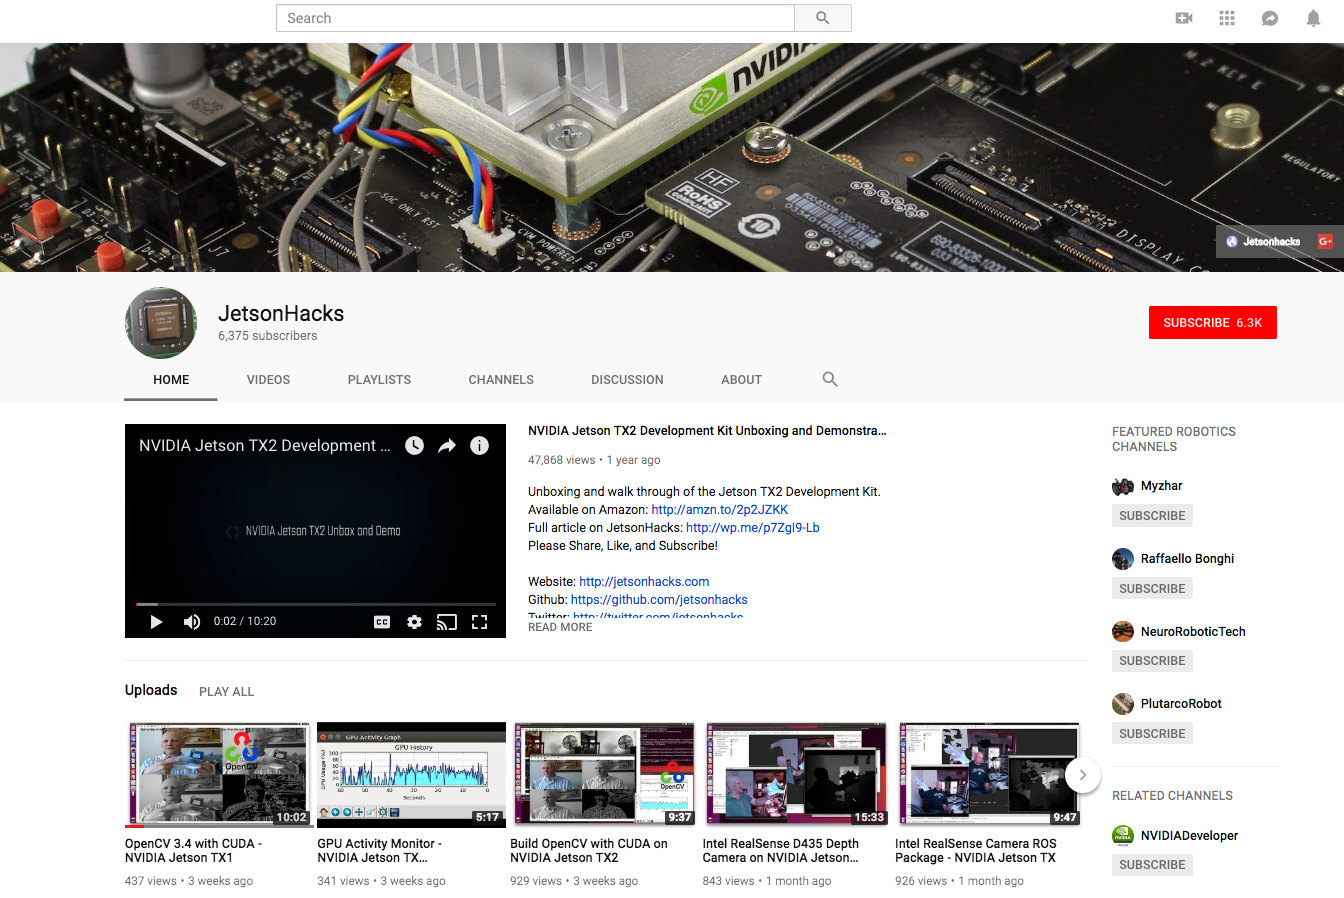Click Watch Later clock on player

tap(414, 446)
